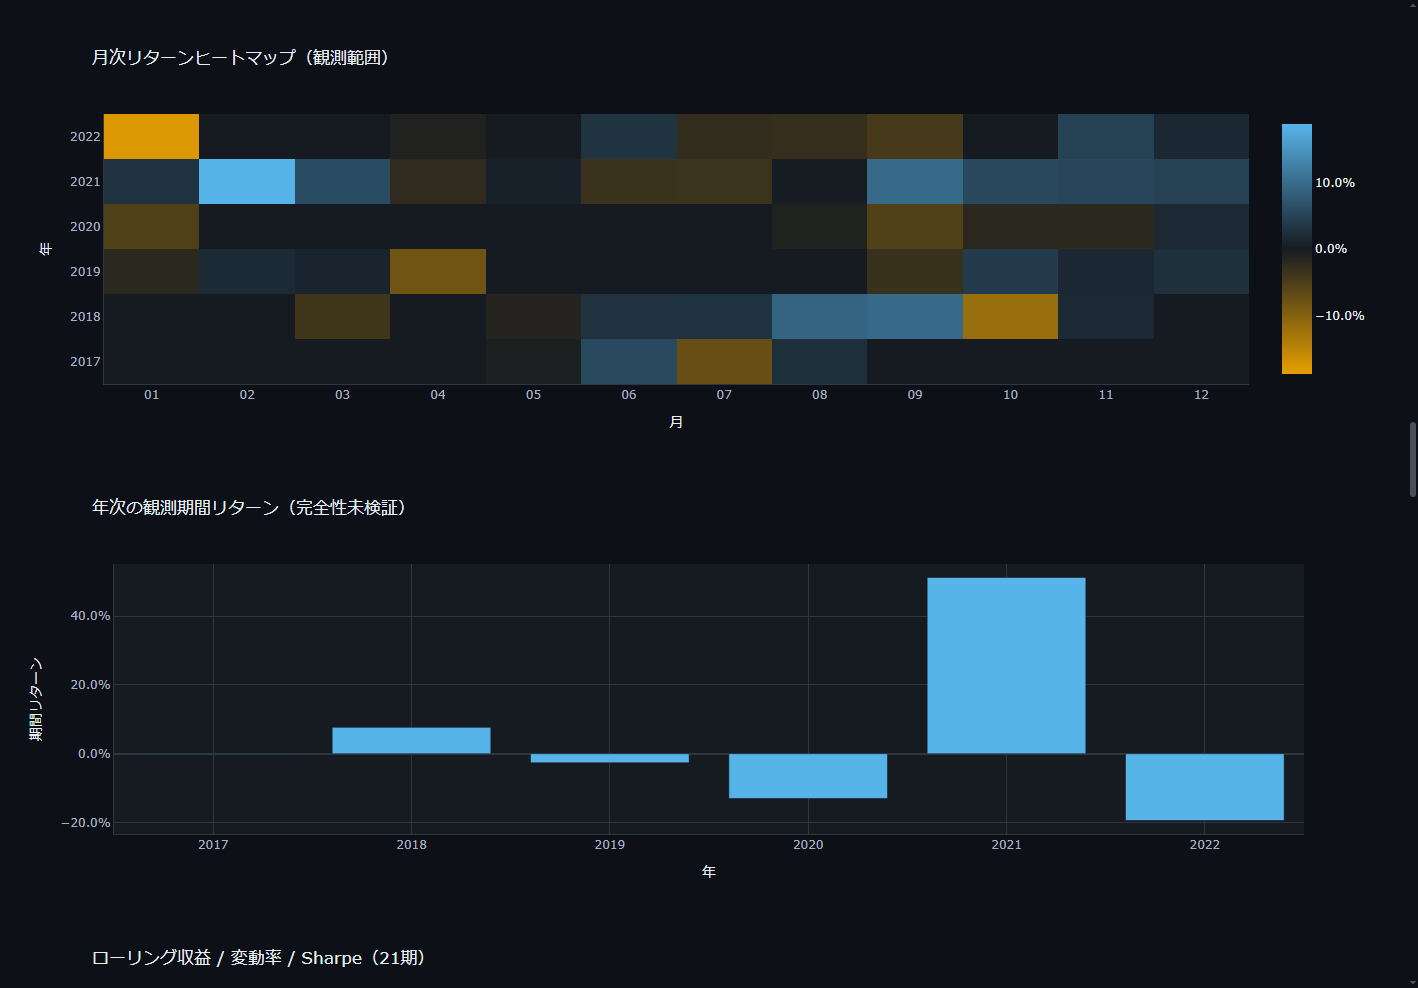The width and height of the screenshot is (1418, 988).
Task: Click the 0.0% colorbar label
Action: 1331,249
